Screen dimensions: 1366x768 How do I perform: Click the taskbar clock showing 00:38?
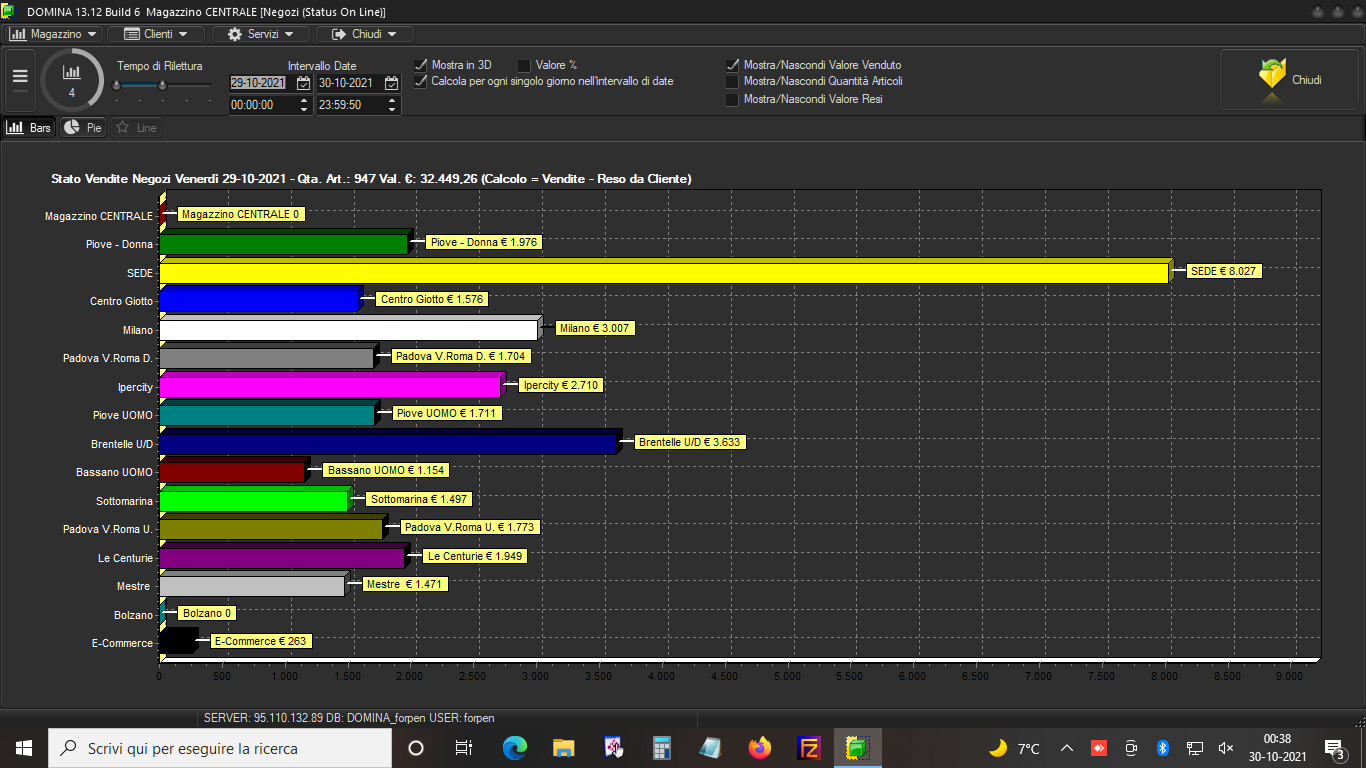(x=1278, y=748)
